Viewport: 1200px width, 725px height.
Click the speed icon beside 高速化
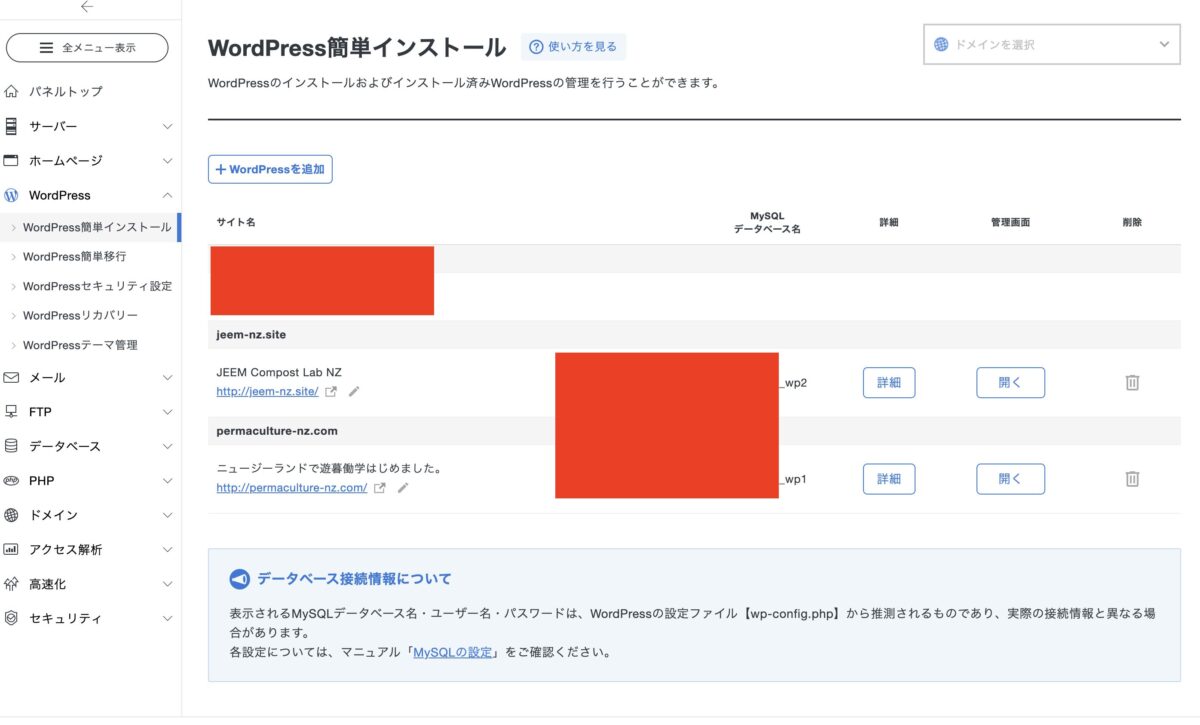pos(11,583)
